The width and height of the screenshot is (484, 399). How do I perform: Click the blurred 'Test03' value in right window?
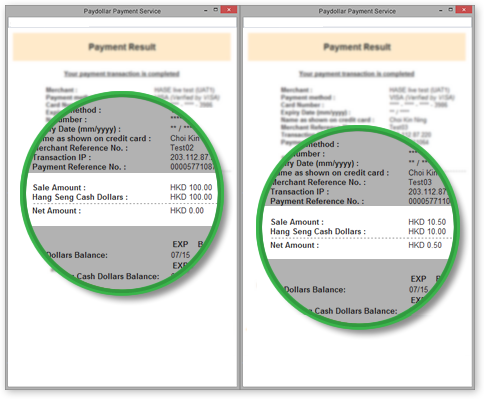coord(399,127)
